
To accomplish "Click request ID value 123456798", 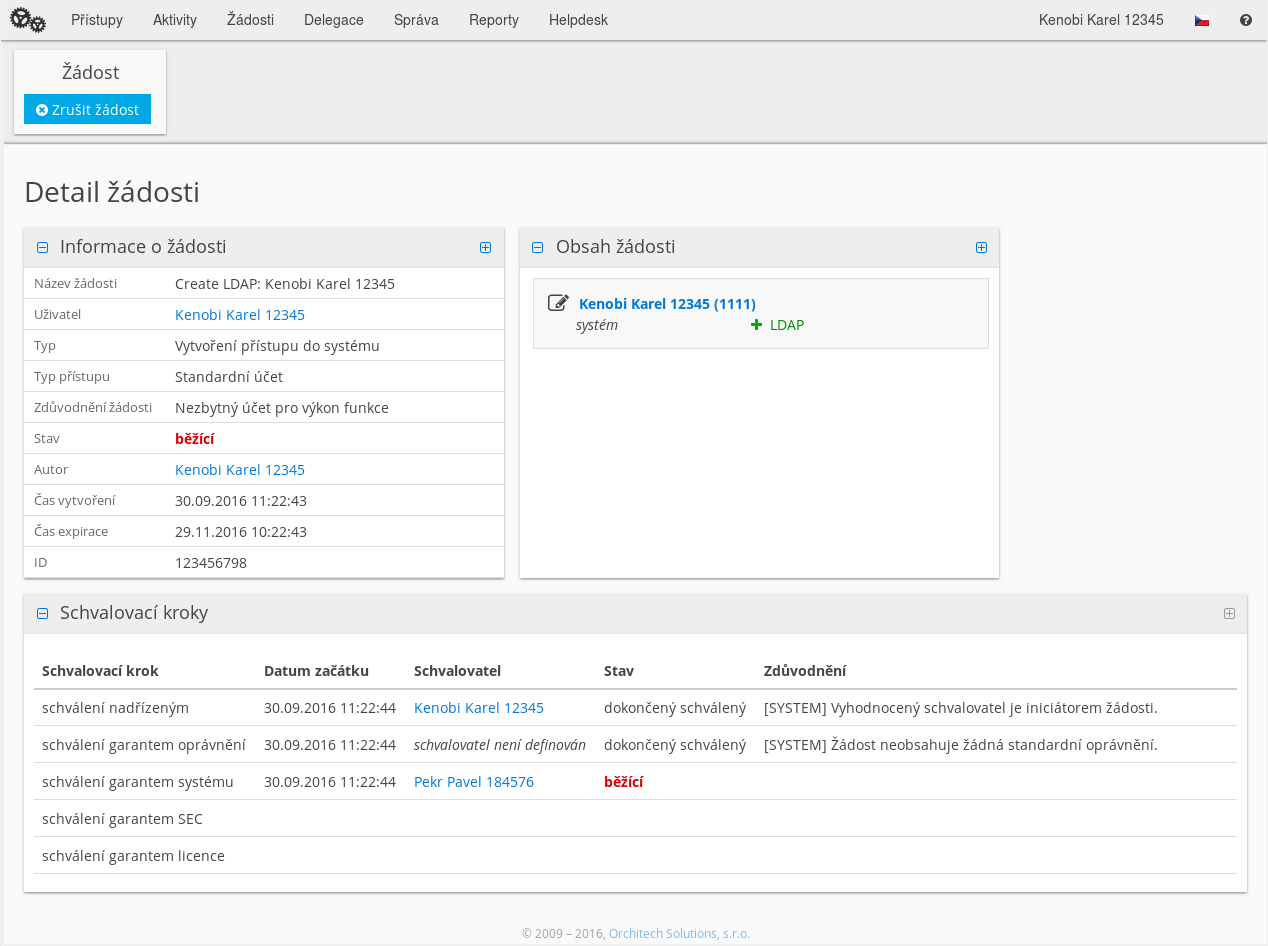I will (x=211, y=563).
